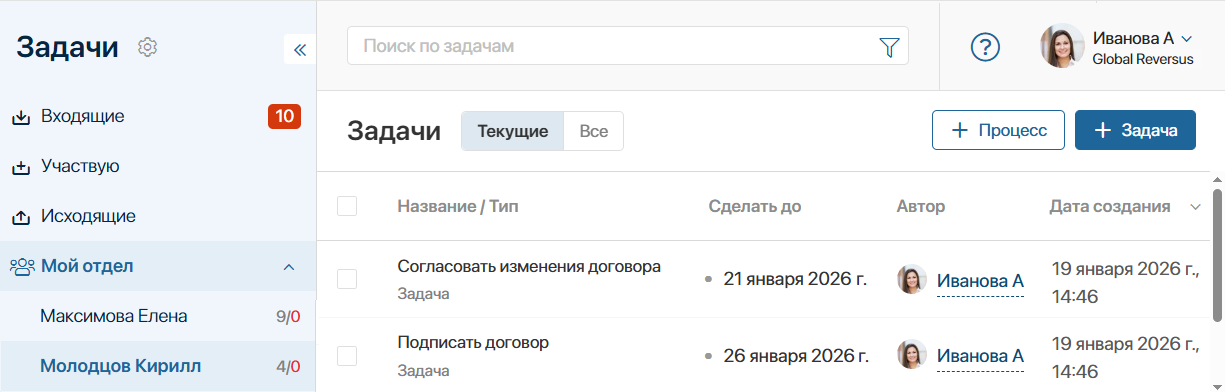
Task: Click the 4/0 counter beside Молодцов Кирилл
Action: click(x=288, y=367)
